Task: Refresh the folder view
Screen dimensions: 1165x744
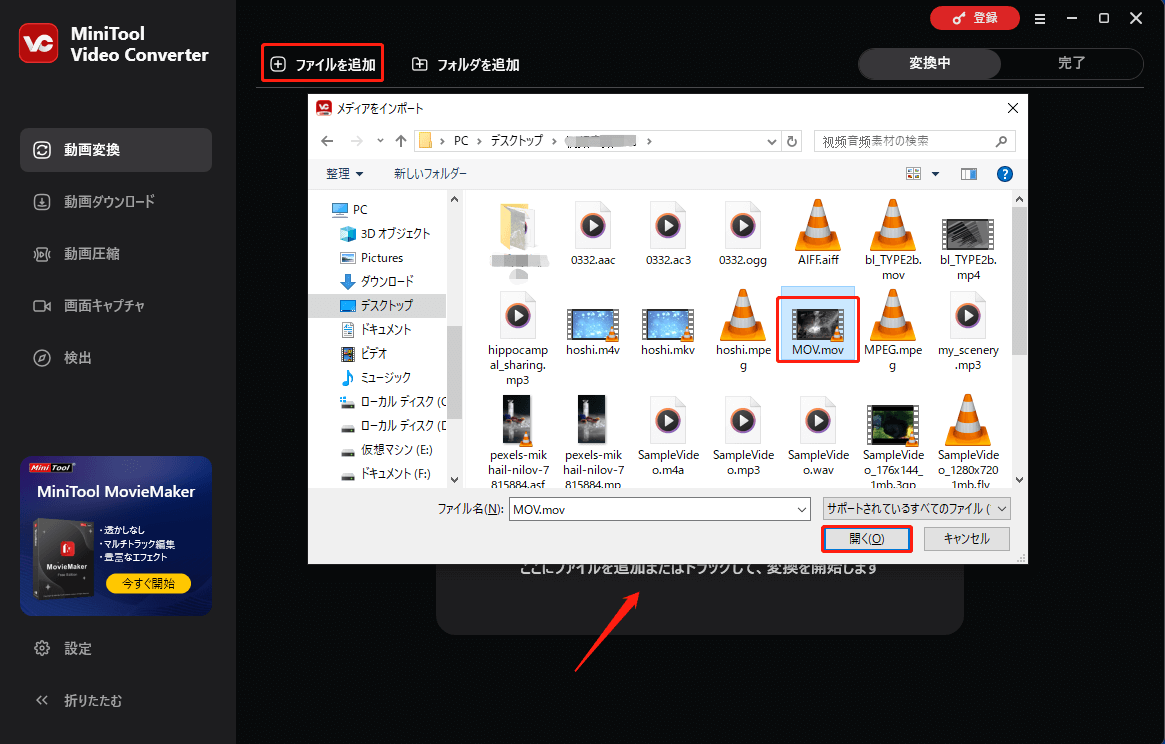Action: point(792,141)
